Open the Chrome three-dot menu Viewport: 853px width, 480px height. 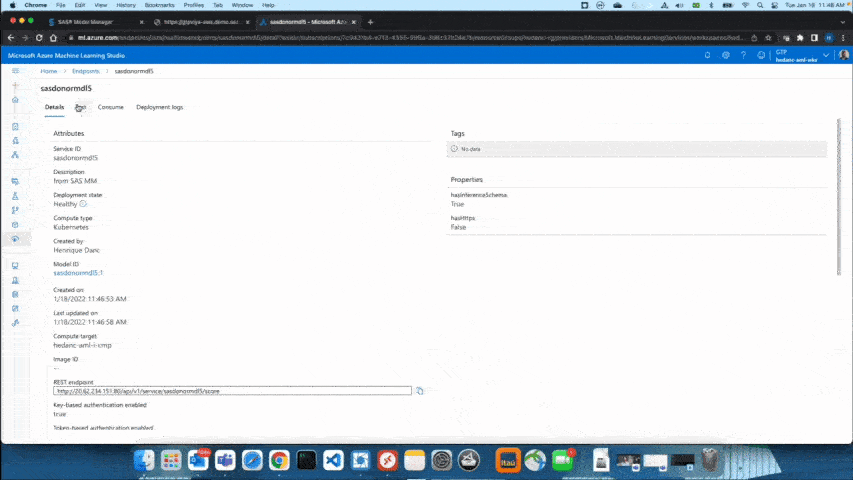843,38
